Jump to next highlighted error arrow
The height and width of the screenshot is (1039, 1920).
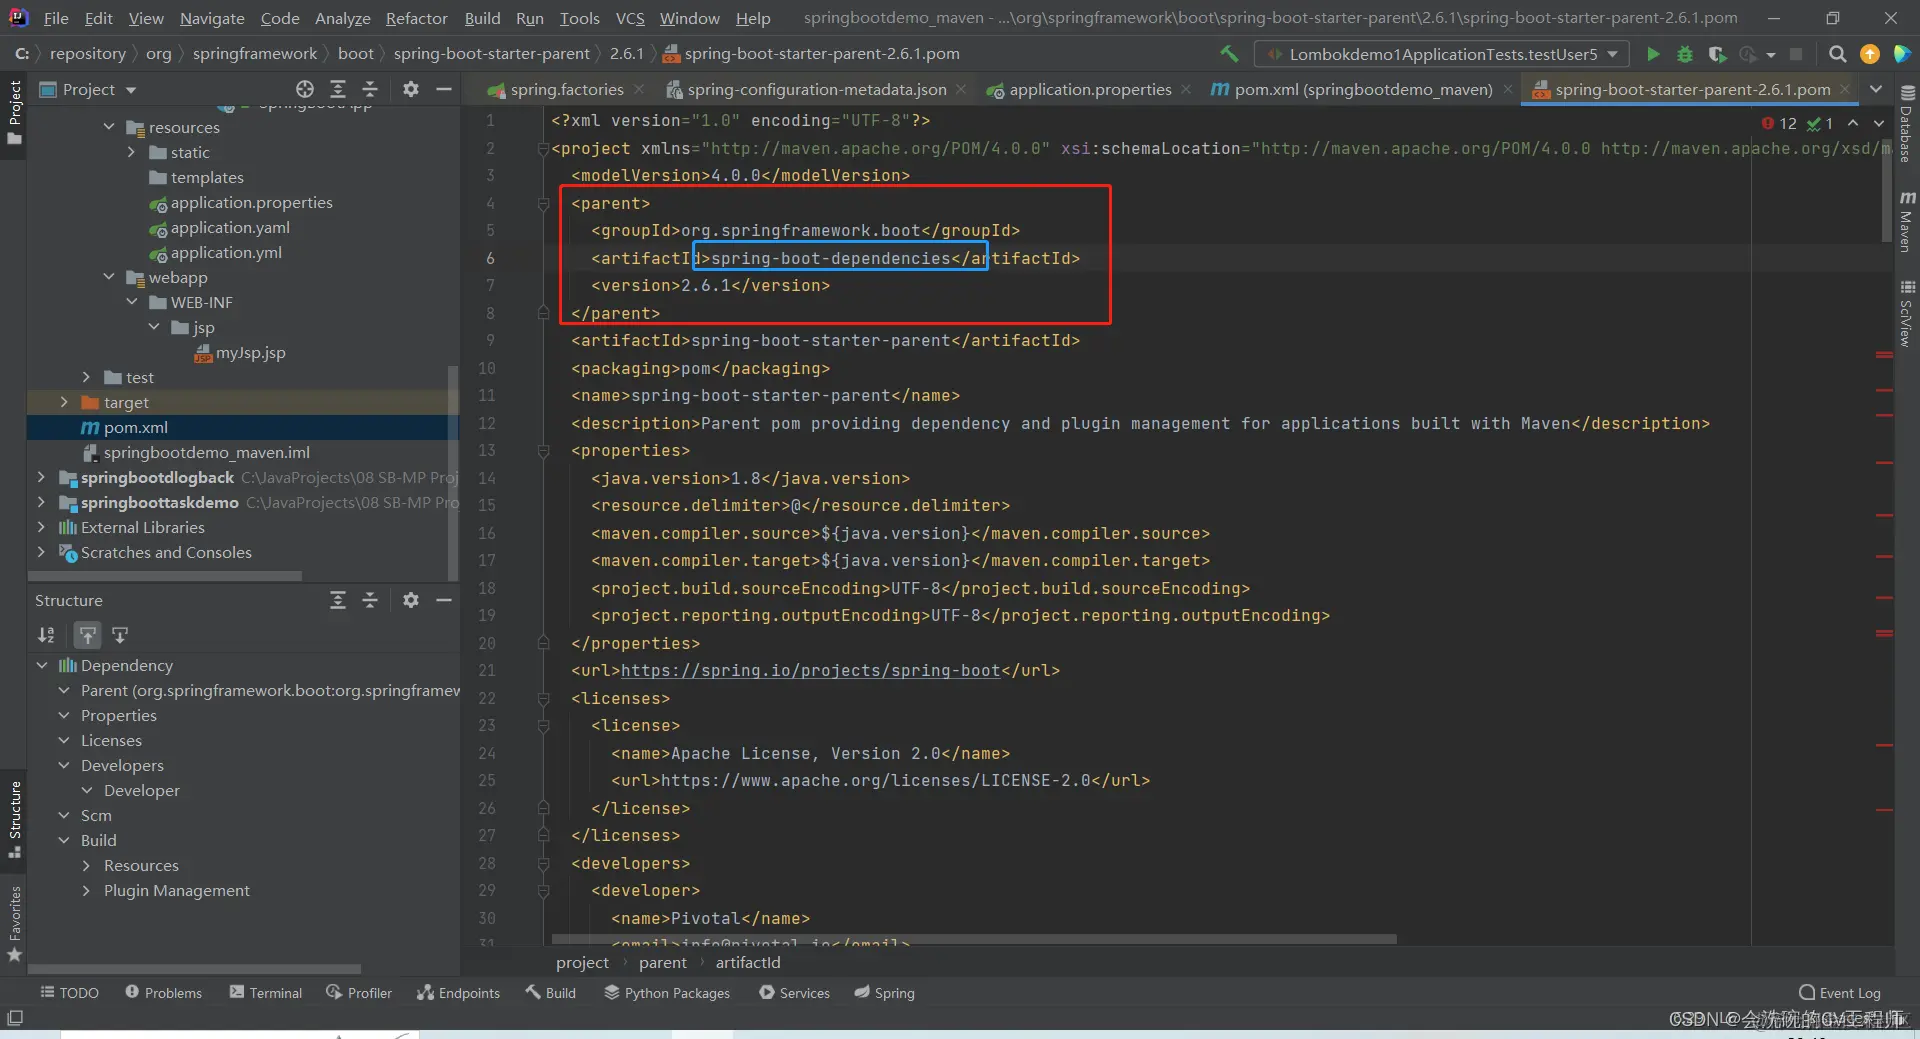[1879, 123]
